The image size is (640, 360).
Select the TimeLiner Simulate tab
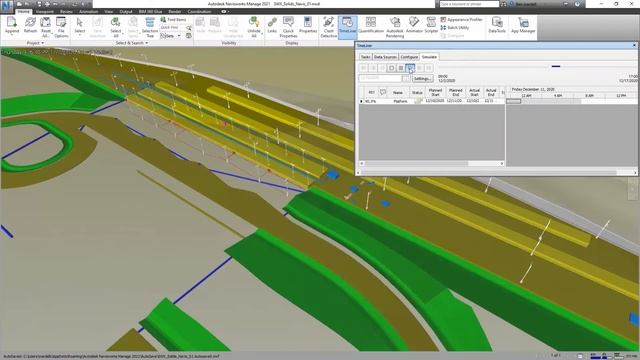coord(429,57)
